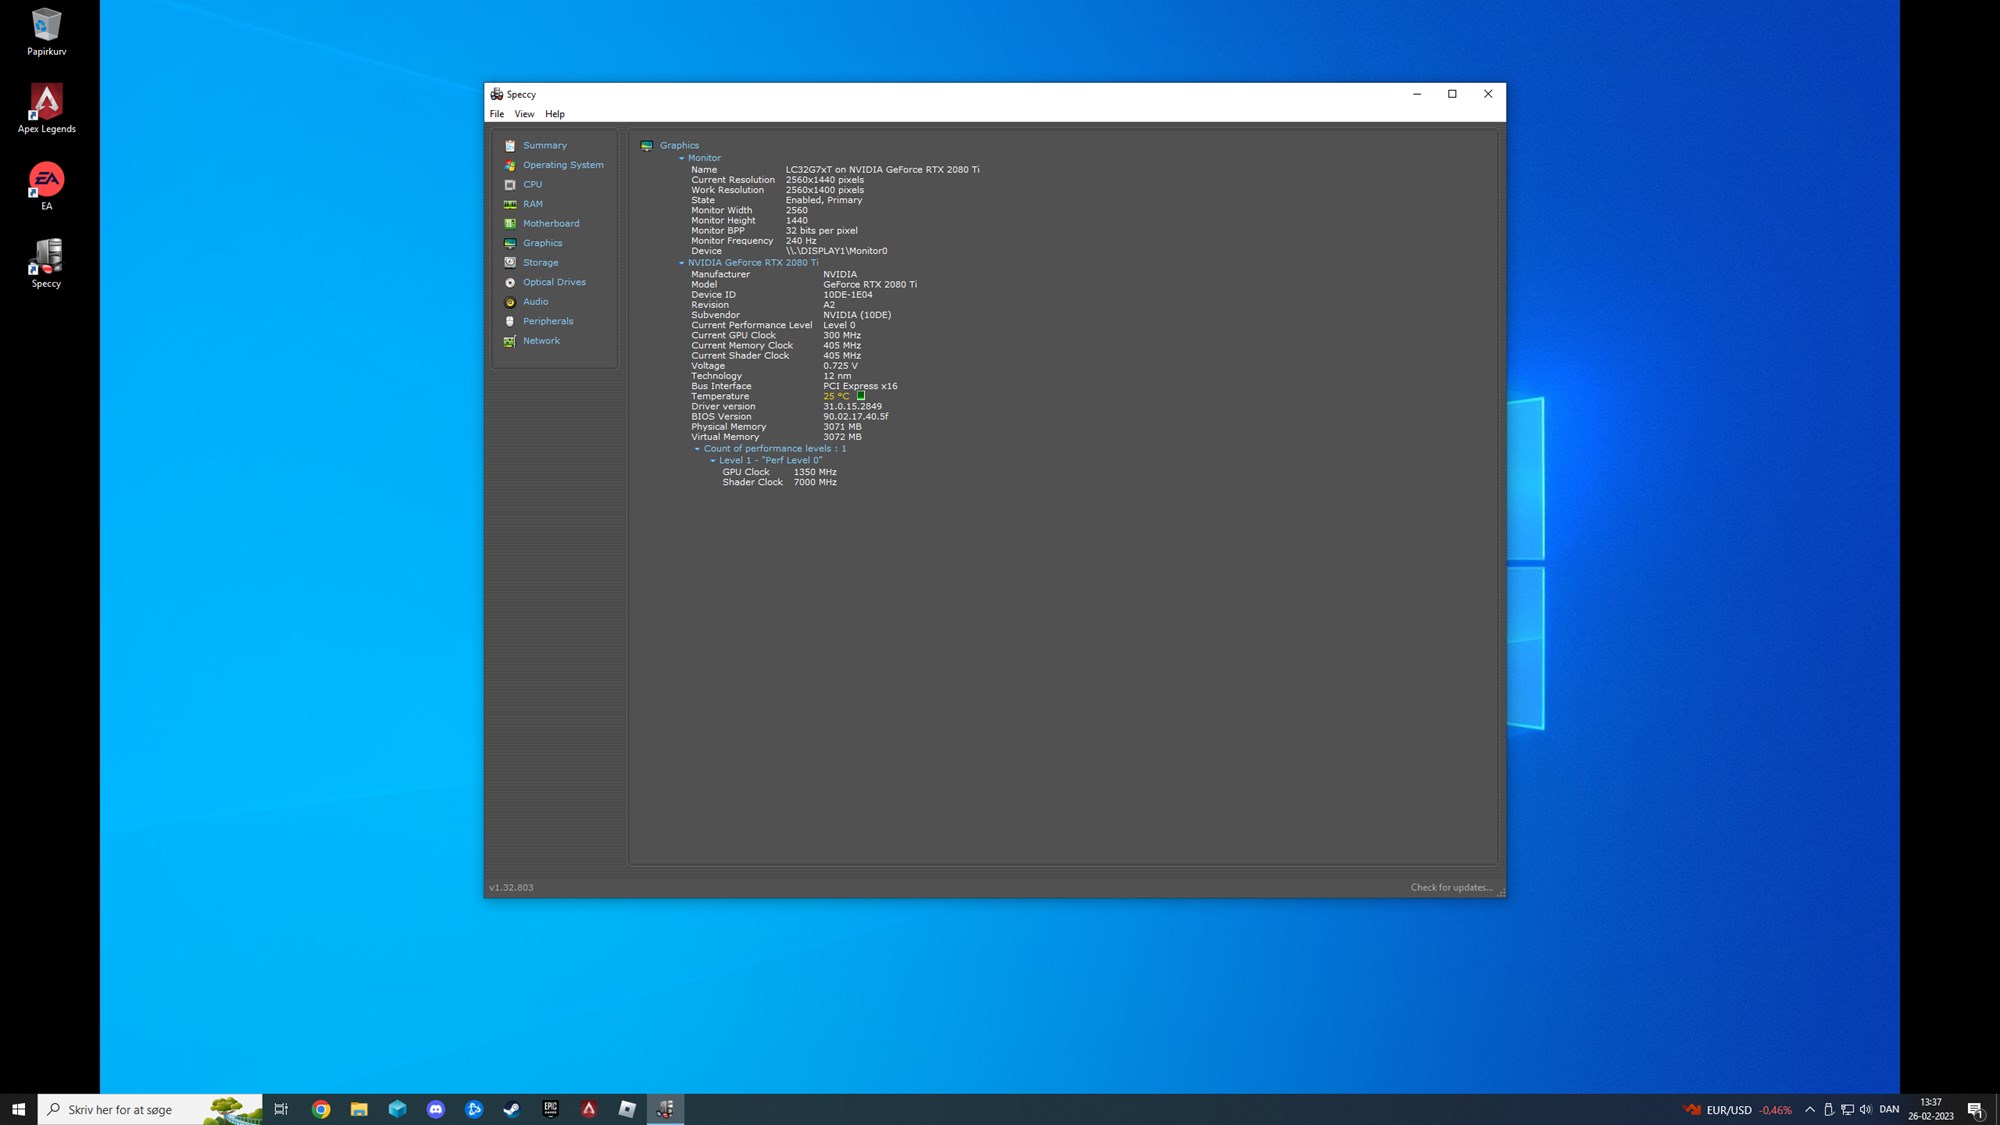Image resolution: width=2000 pixels, height=1125 pixels.
Task: Go to the Peripherals section
Action: coord(548,321)
